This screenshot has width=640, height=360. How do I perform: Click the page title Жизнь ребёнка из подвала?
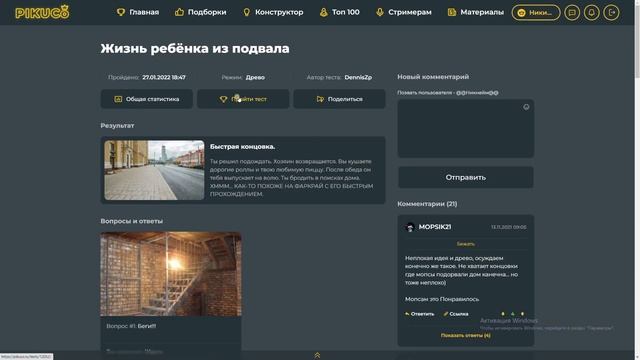(195, 49)
